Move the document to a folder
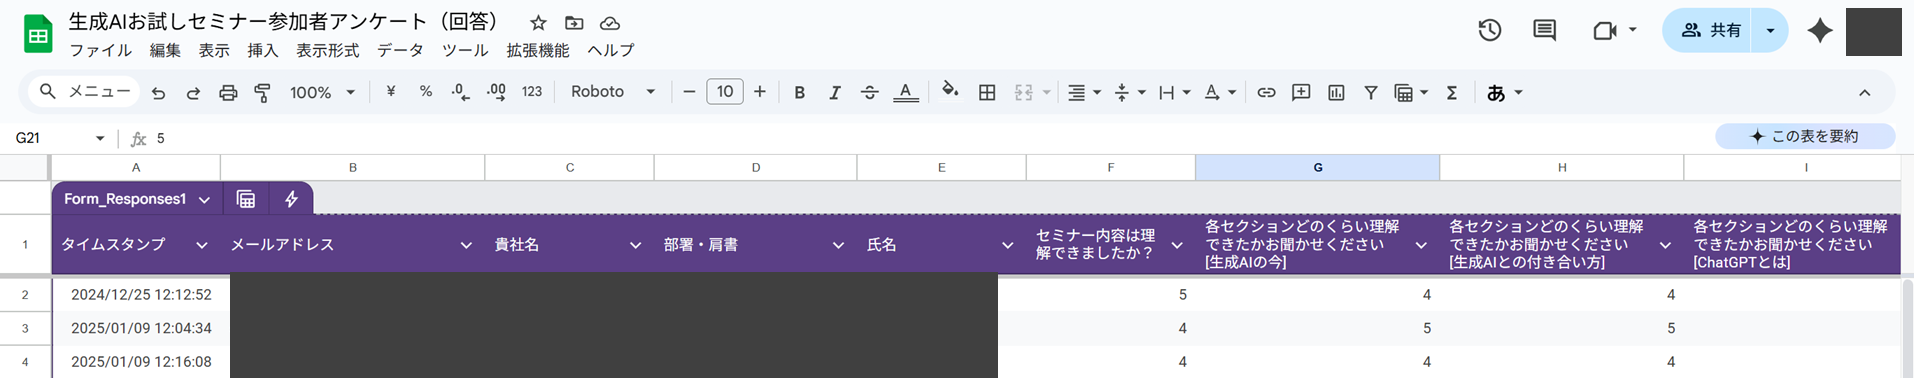This screenshot has width=1914, height=378. pyautogui.click(x=574, y=22)
